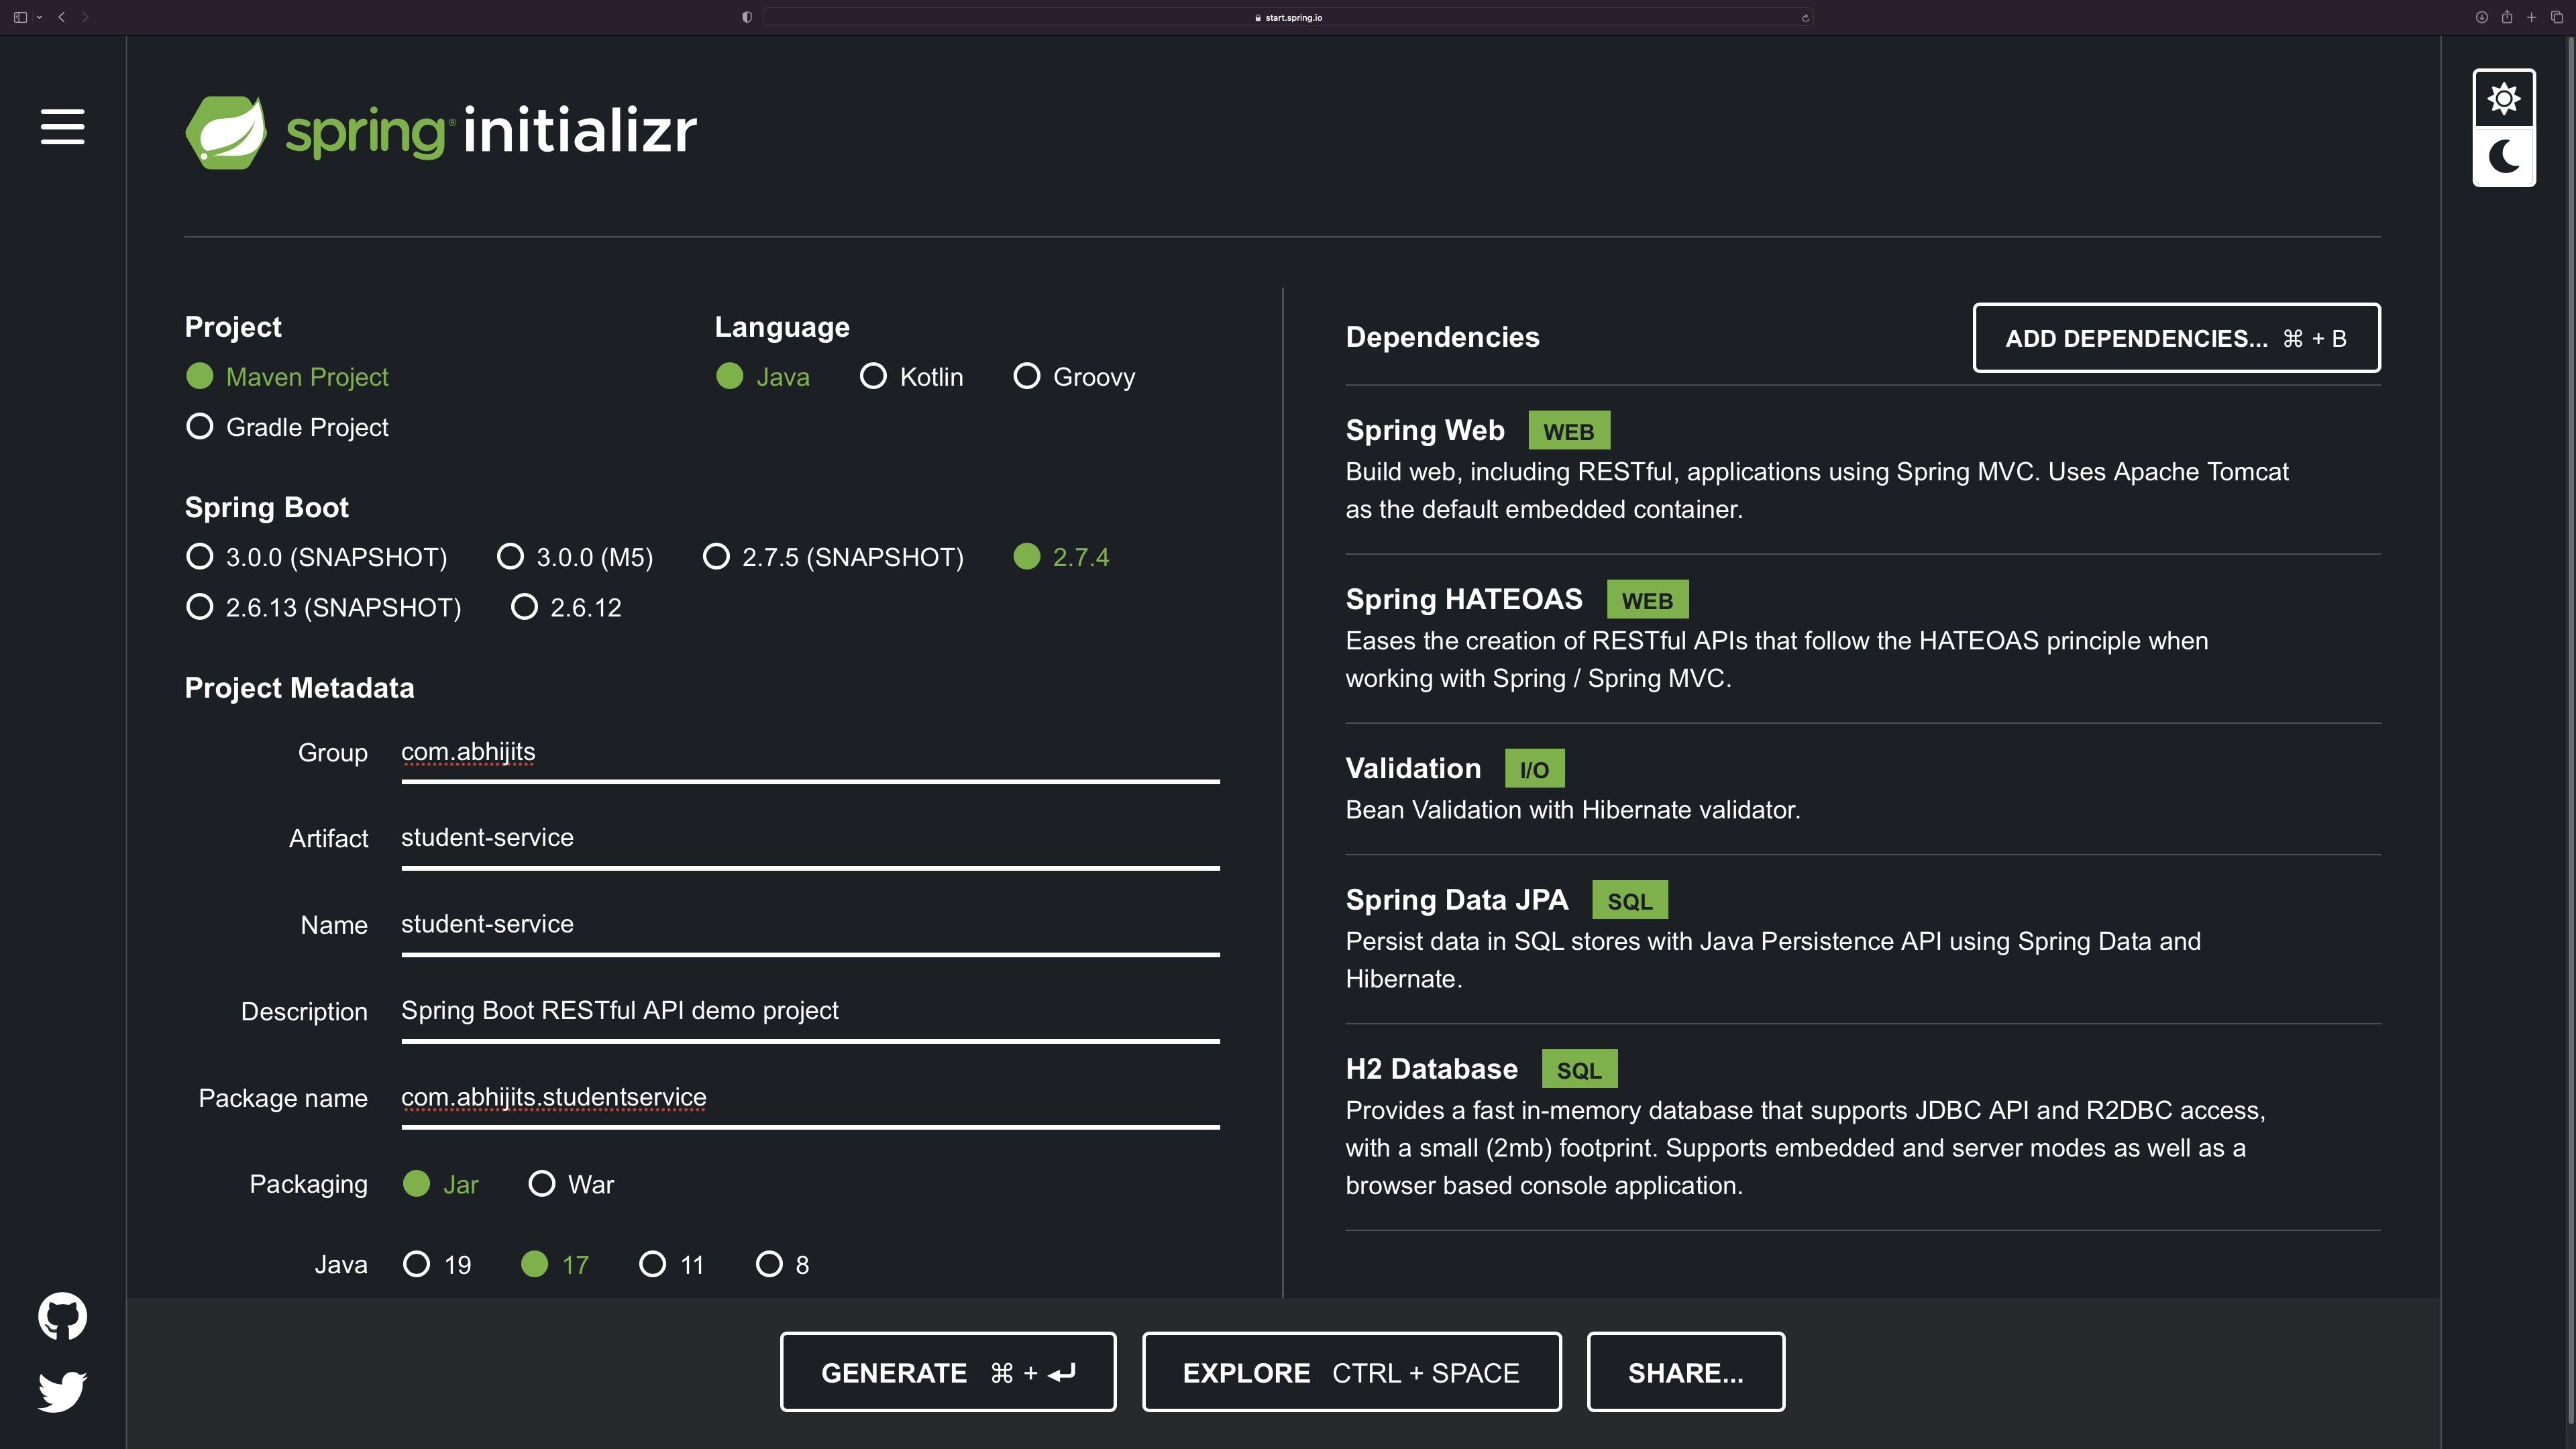Viewport: 2576px width, 1449px height.
Task: Open the GitHub link icon
Action: click(x=62, y=1316)
